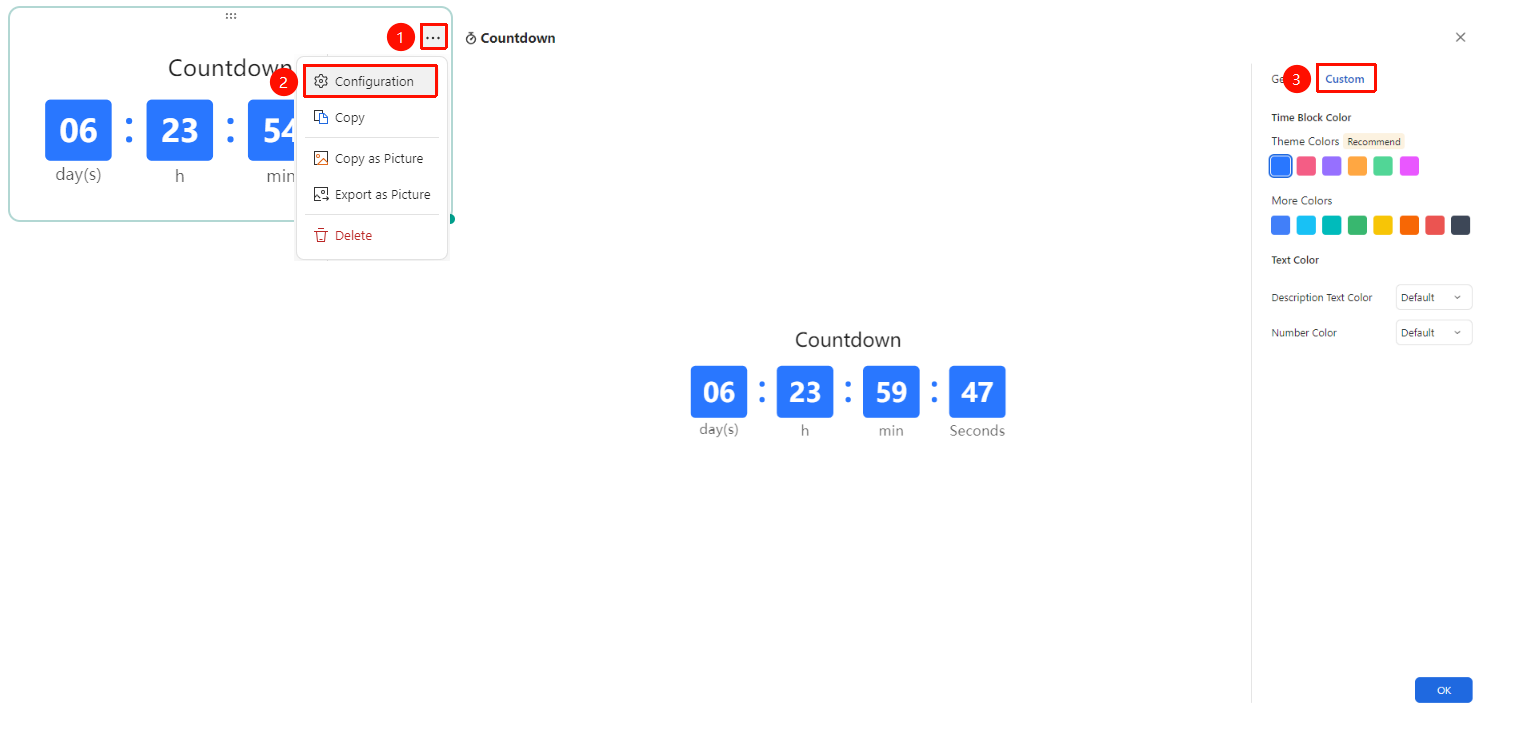Click the Countdown header title with the timer icon
Image resolution: width=1531 pixels, height=745 pixels.
click(510, 38)
